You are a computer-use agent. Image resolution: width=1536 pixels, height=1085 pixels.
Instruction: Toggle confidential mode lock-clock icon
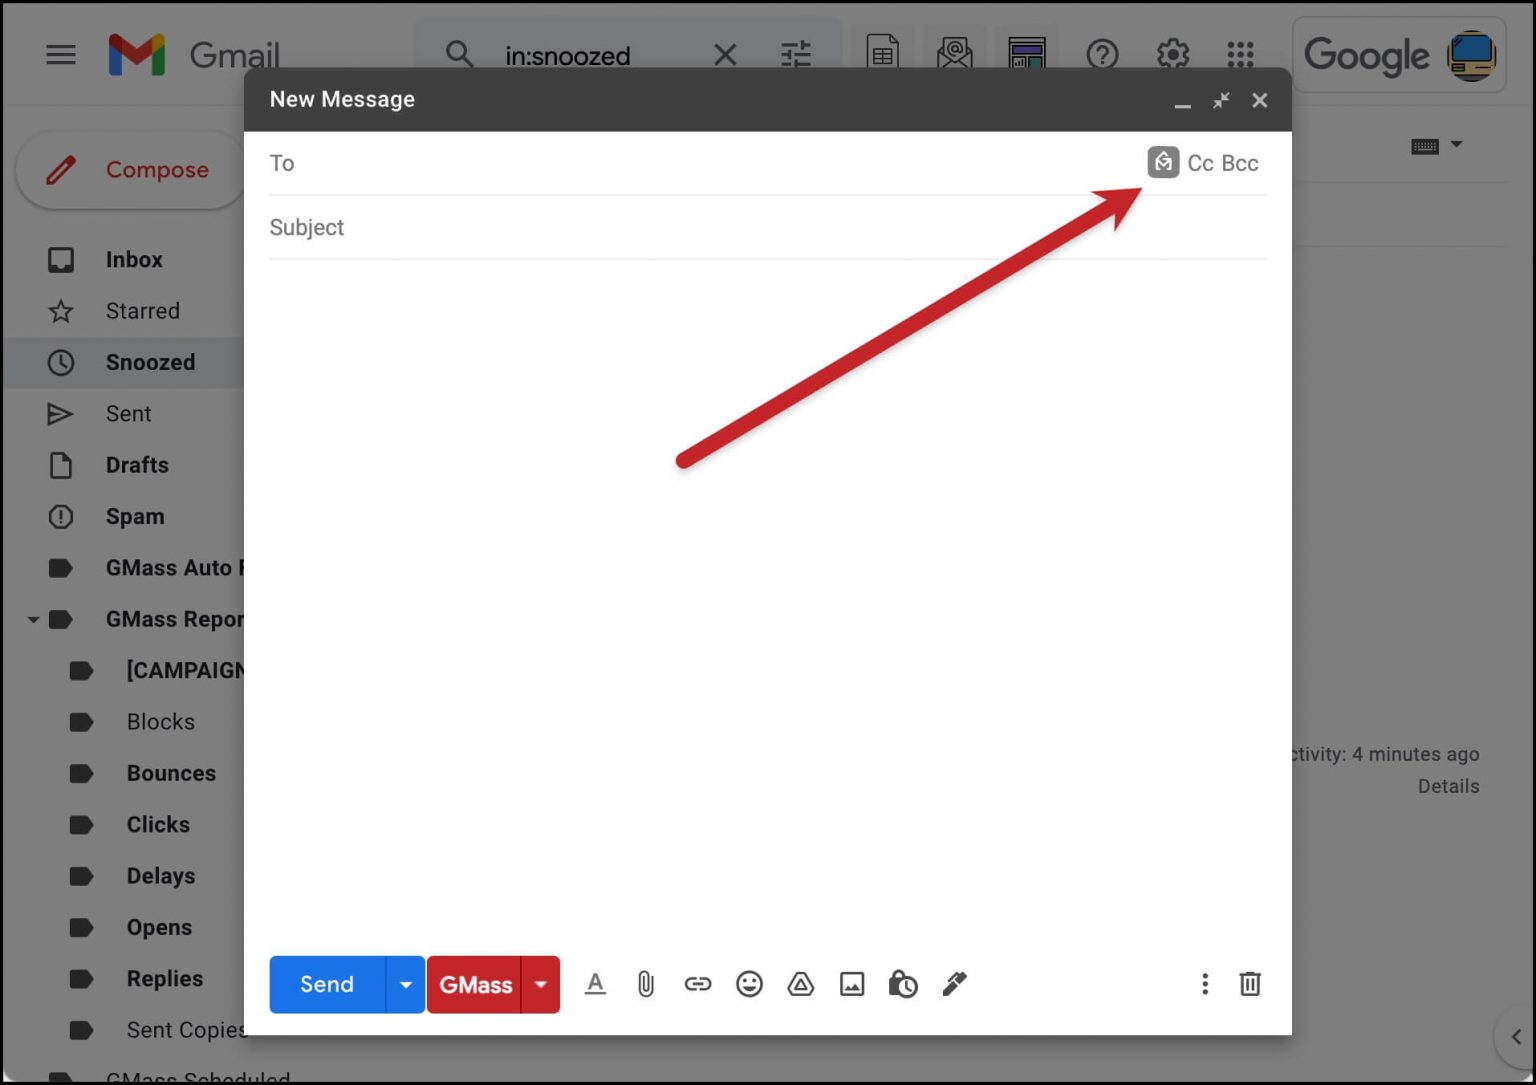click(x=903, y=984)
